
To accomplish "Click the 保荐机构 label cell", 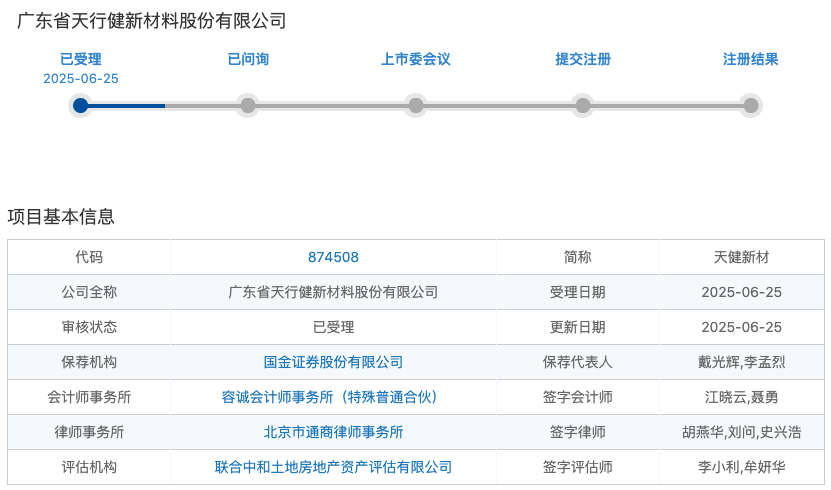I will pyautogui.click(x=89, y=362).
